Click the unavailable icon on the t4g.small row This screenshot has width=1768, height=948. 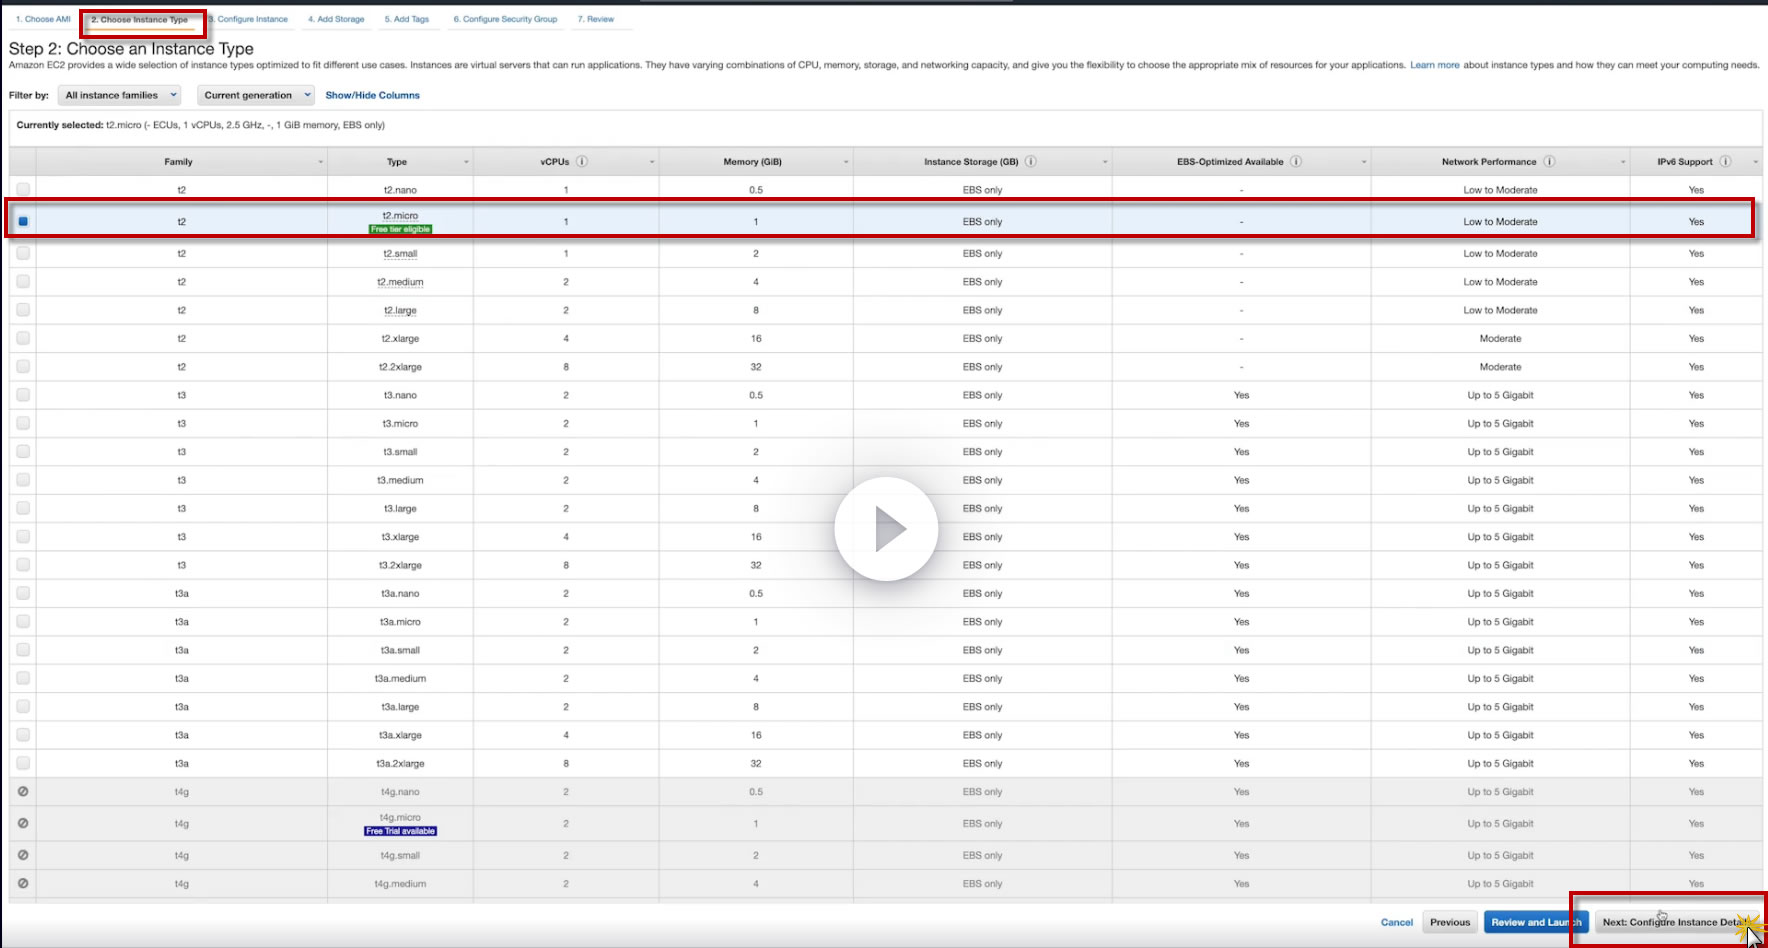pyautogui.click(x=23, y=855)
